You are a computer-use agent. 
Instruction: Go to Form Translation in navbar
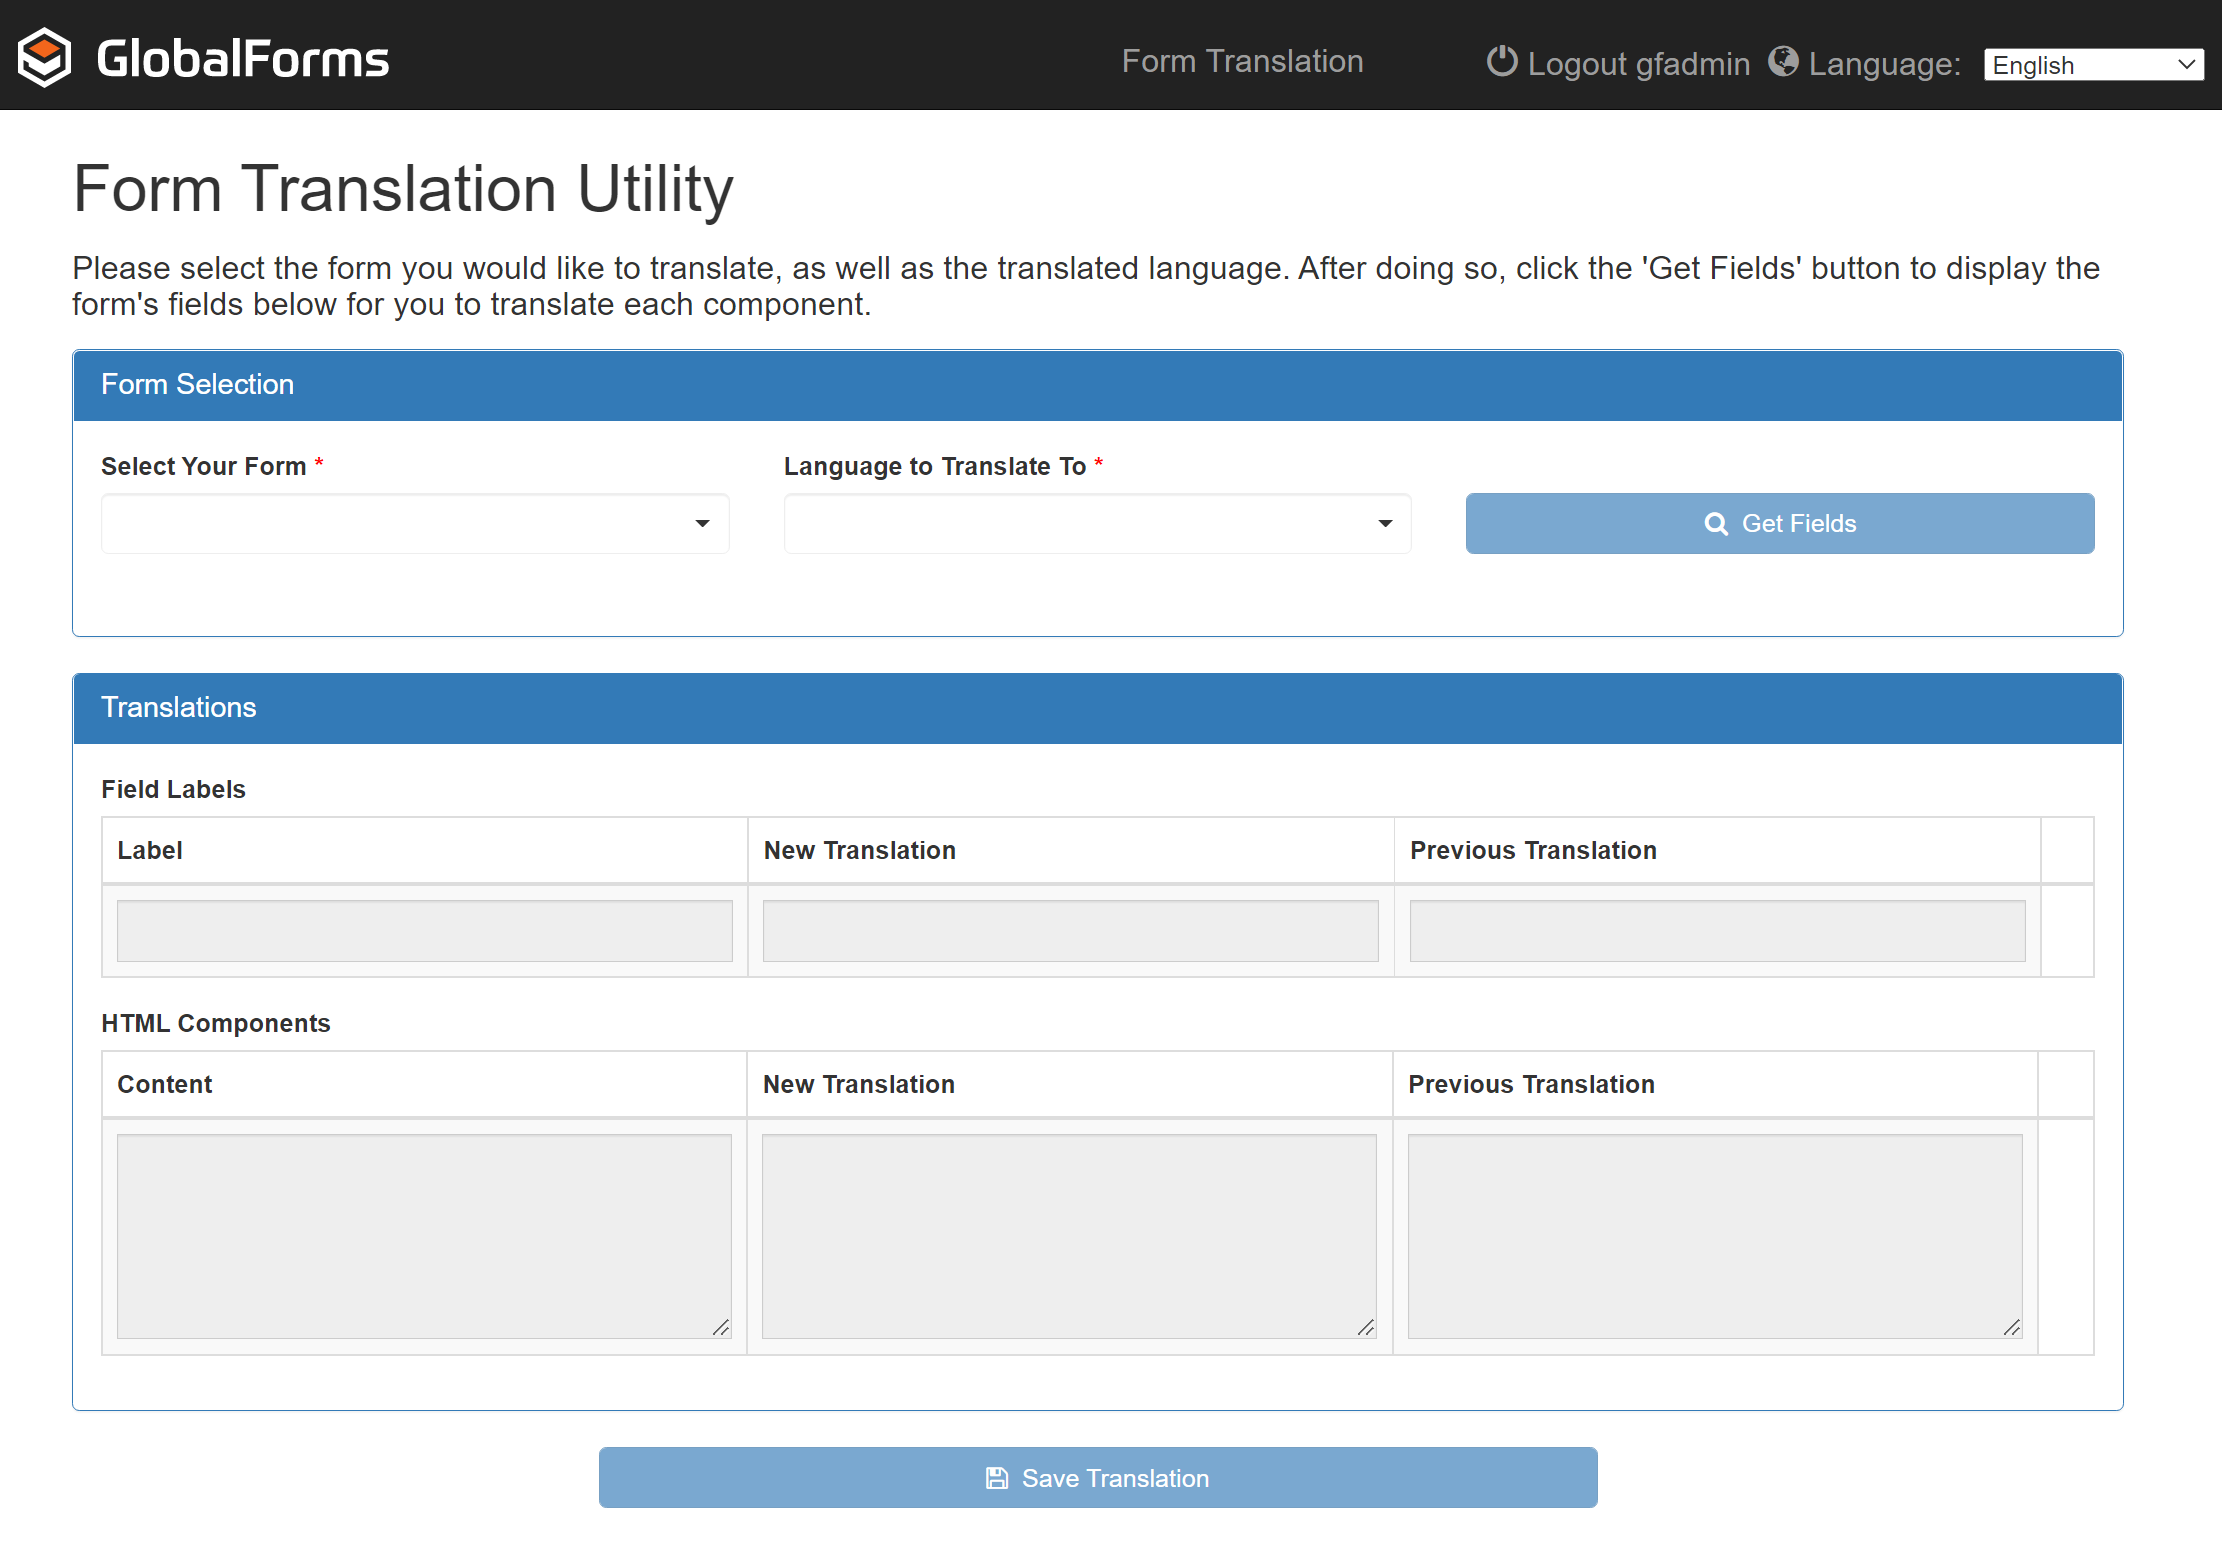click(x=1242, y=61)
